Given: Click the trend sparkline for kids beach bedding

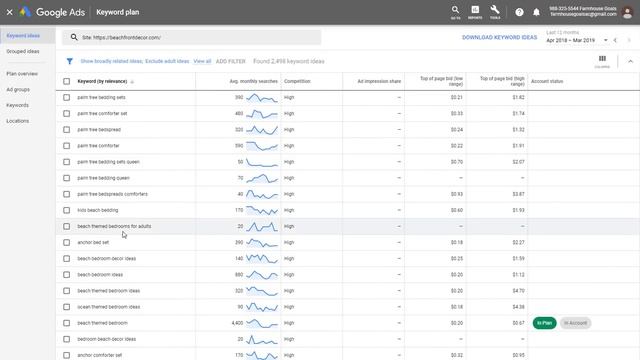Looking at the screenshot, I should point(262,210).
